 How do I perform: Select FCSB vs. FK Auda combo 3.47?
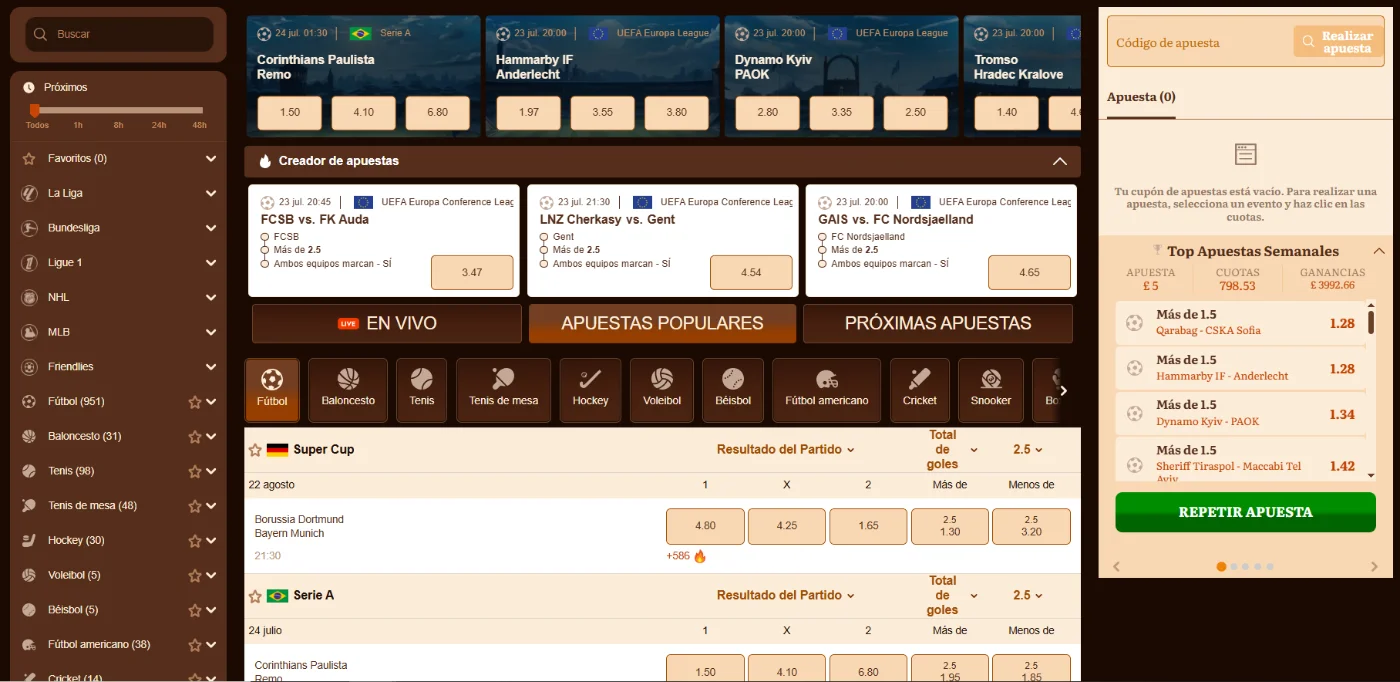point(472,272)
